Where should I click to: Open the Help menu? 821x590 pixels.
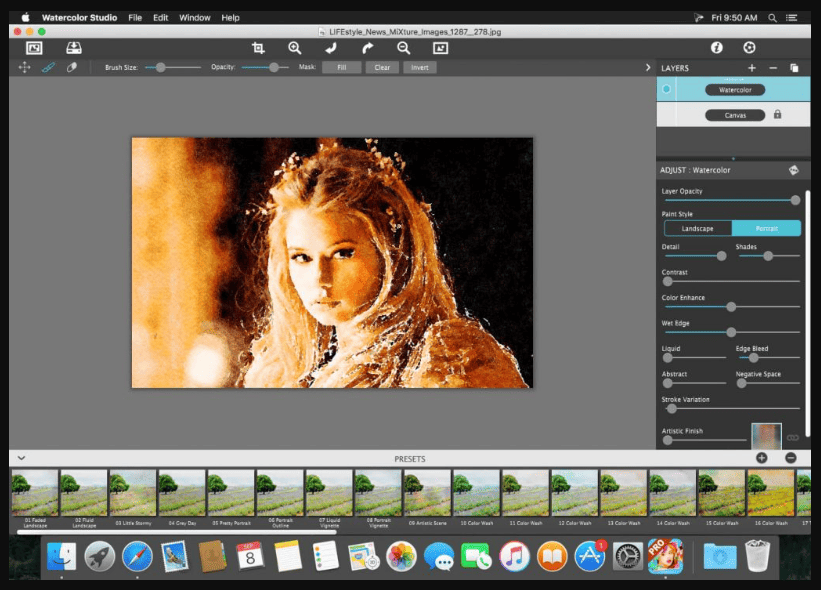pyautogui.click(x=230, y=18)
